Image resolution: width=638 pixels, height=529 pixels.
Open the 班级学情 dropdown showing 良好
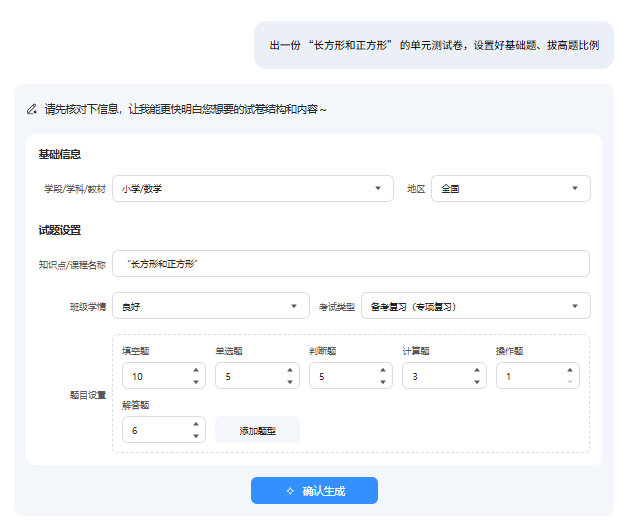coord(211,306)
